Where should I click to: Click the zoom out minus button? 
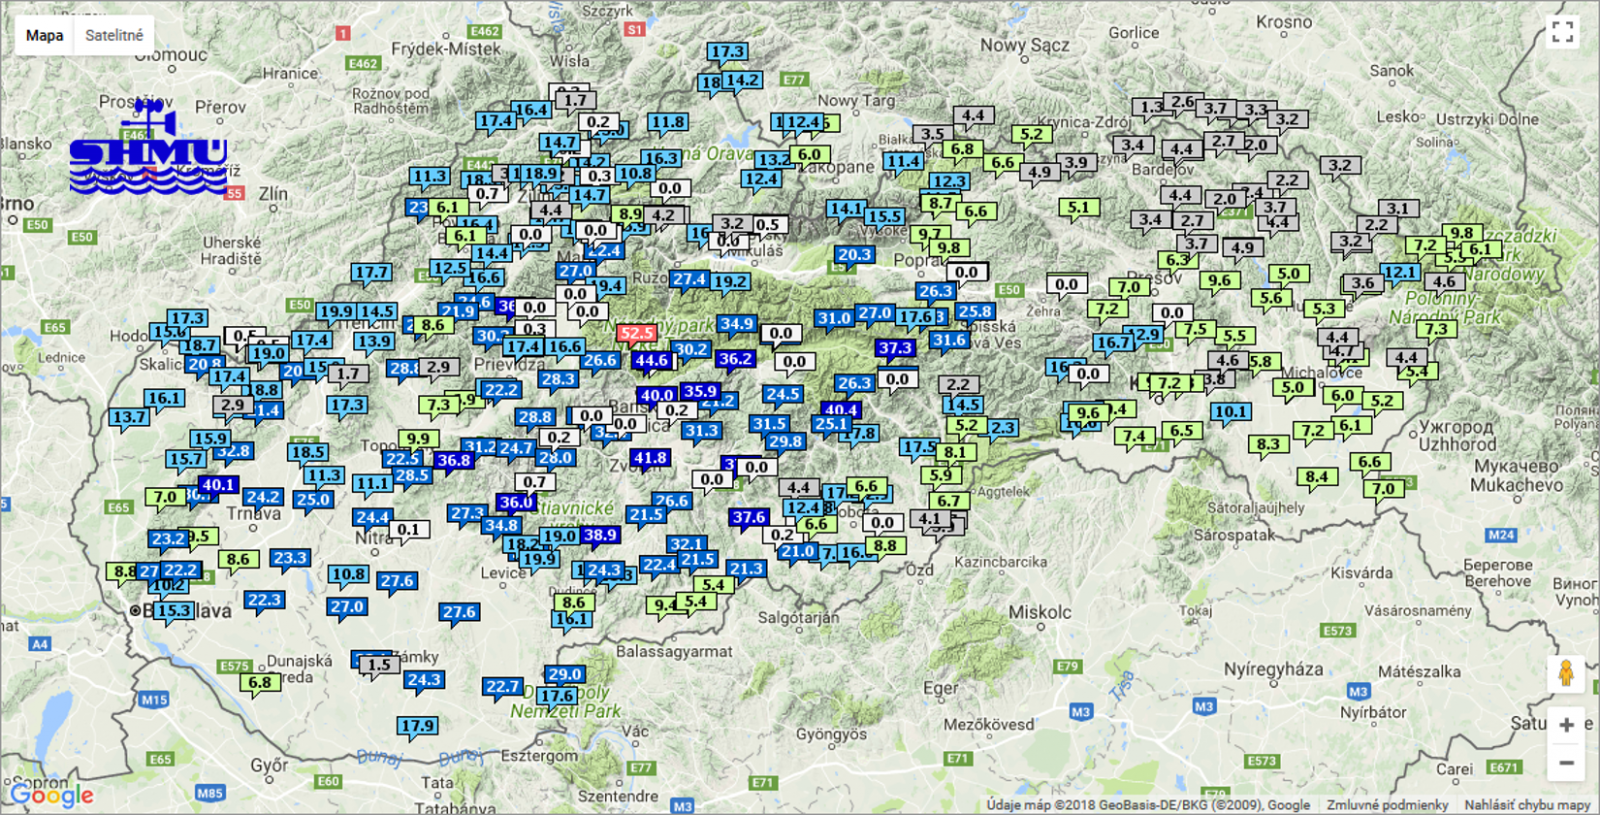click(x=1566, y=763)
